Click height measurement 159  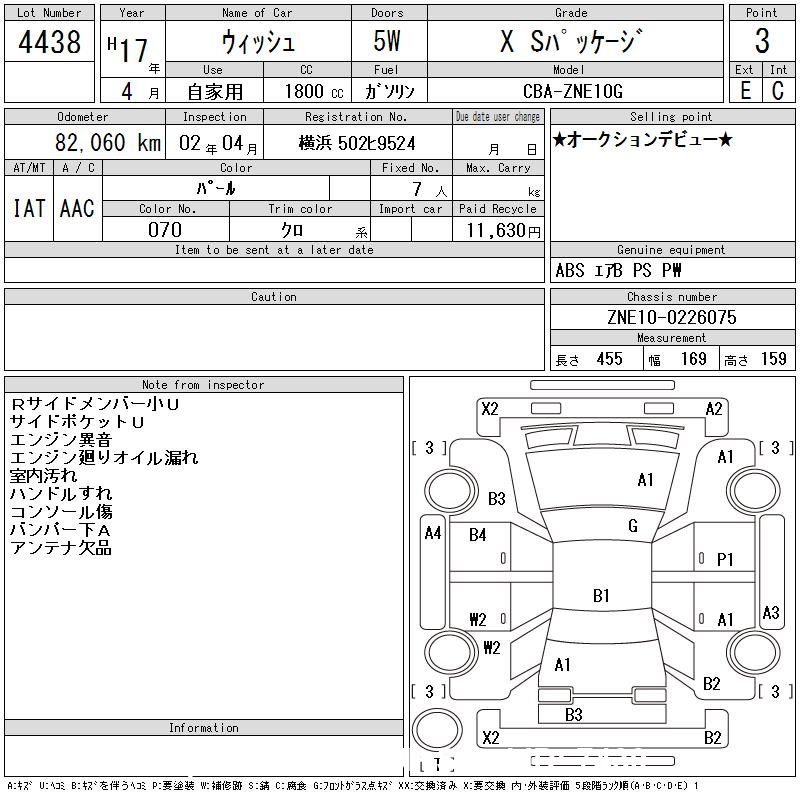[x=773, y=359]
